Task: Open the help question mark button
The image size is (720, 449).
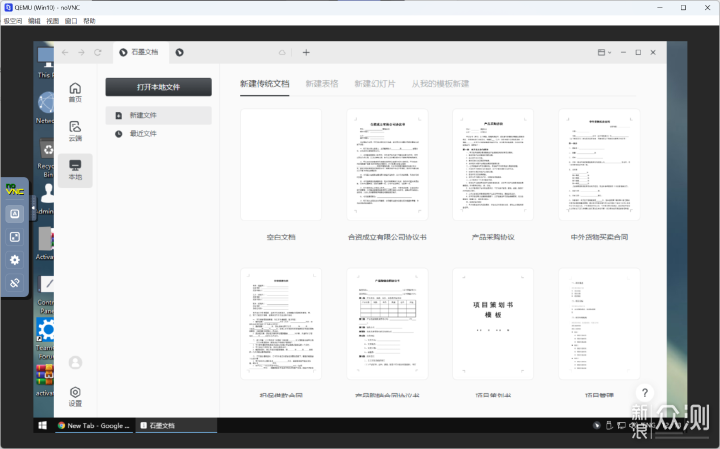Action: point(646,393)
